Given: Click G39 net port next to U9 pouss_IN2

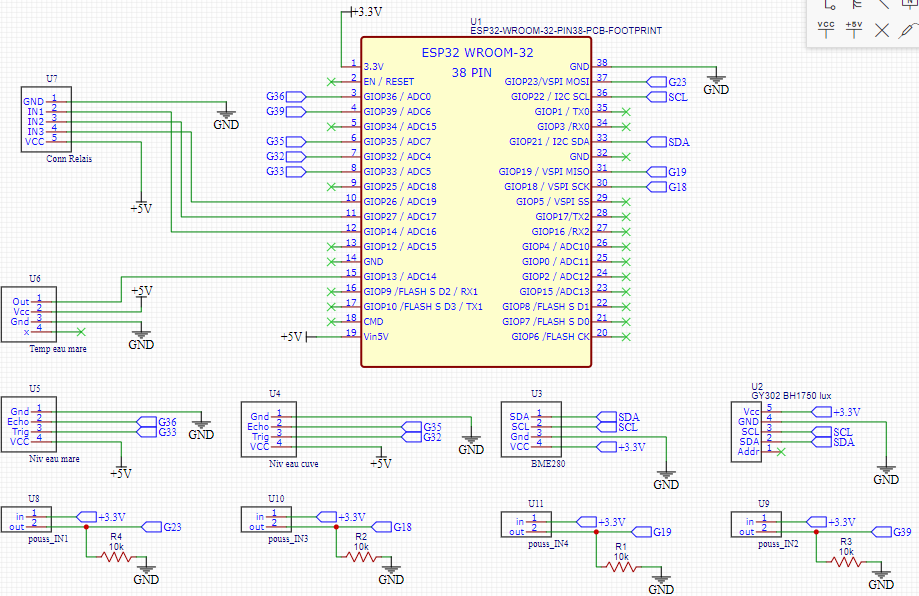Looking at the screenshot, I should (891, 532).
